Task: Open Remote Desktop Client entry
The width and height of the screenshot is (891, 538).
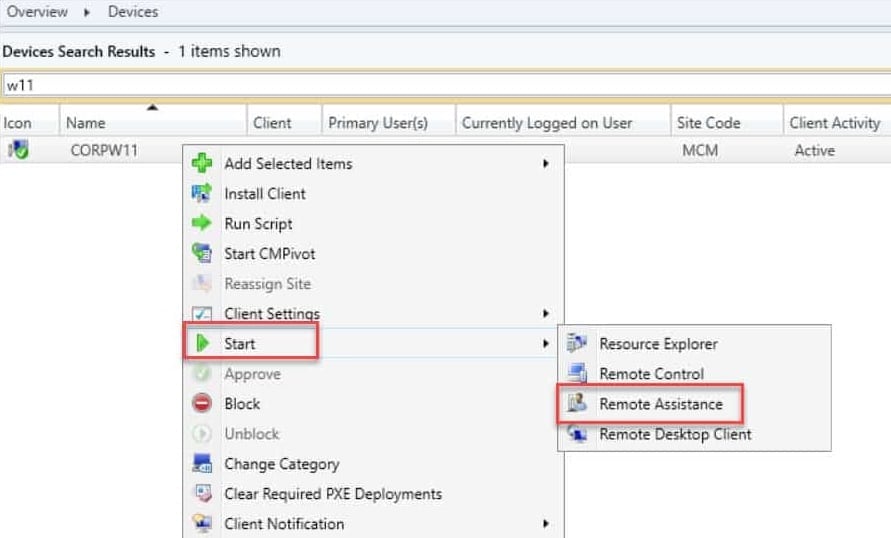Action: 694,435
